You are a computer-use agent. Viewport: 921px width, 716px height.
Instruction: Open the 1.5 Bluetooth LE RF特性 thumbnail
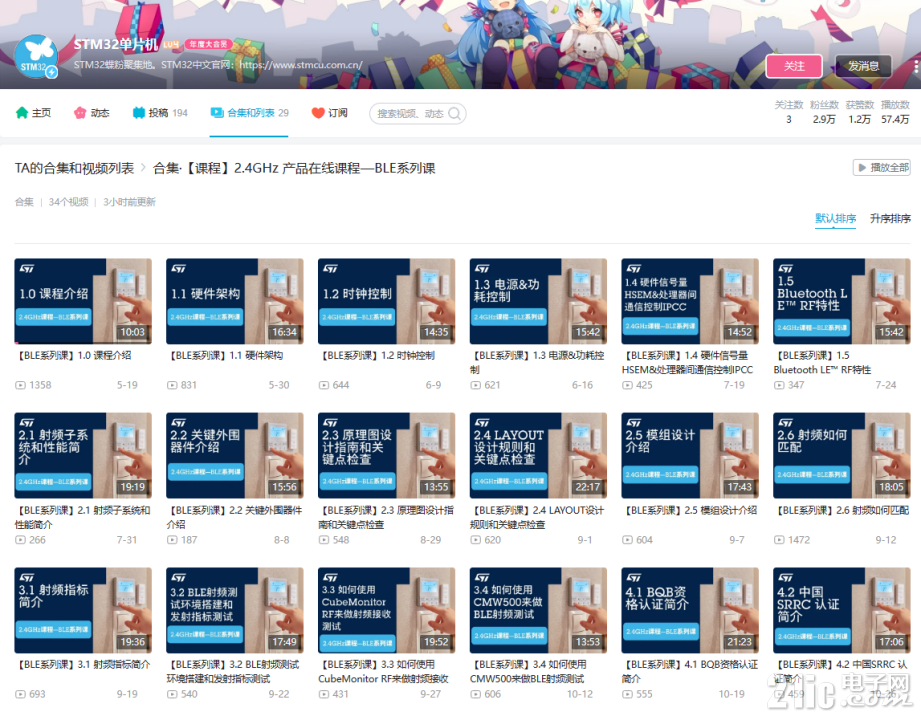[842, 301]
